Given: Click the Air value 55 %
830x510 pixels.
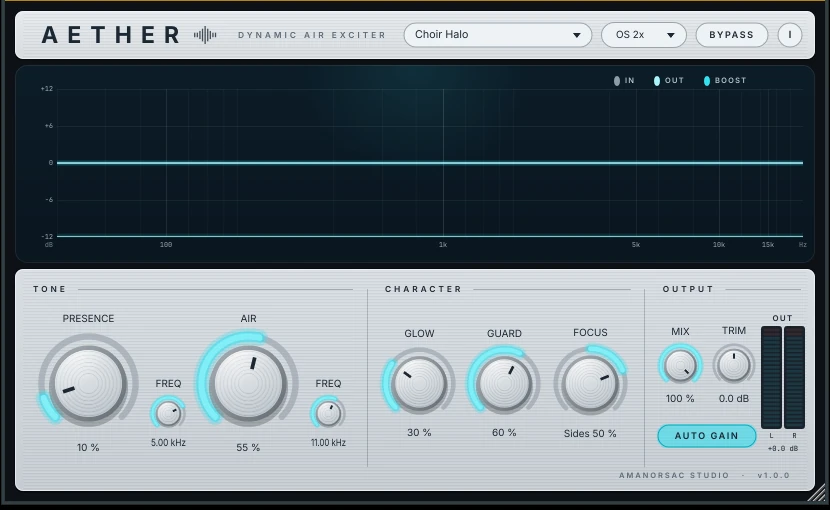Looking at the screenshot, I should [x=248, y=448].
